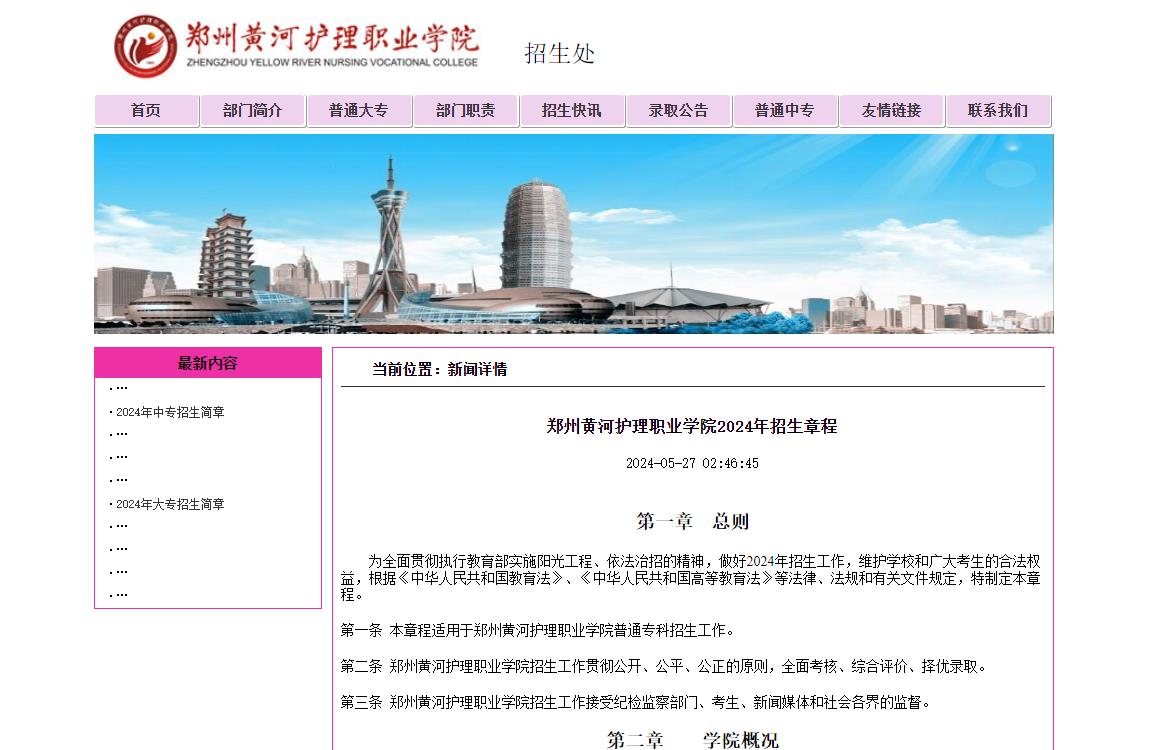
Task: Click the article title 郑州黄河护理职业学院2024年招生章程
Action: point(692,426)
